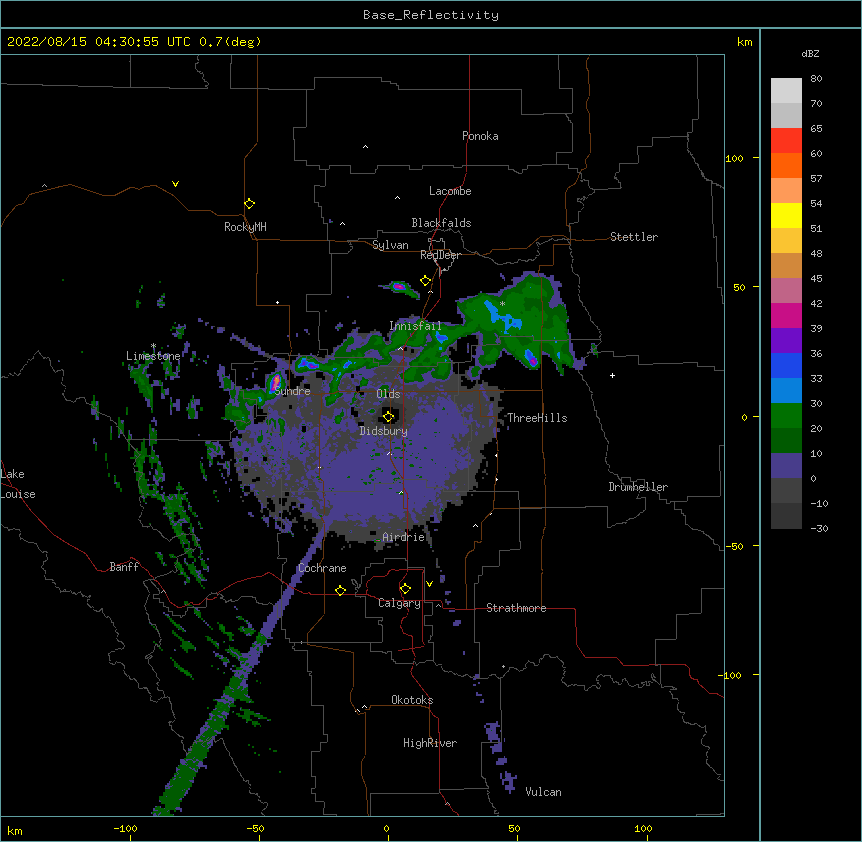Click the yellow diamond marker above RockyMH
The image size is (862, 842).
(249, 204)
